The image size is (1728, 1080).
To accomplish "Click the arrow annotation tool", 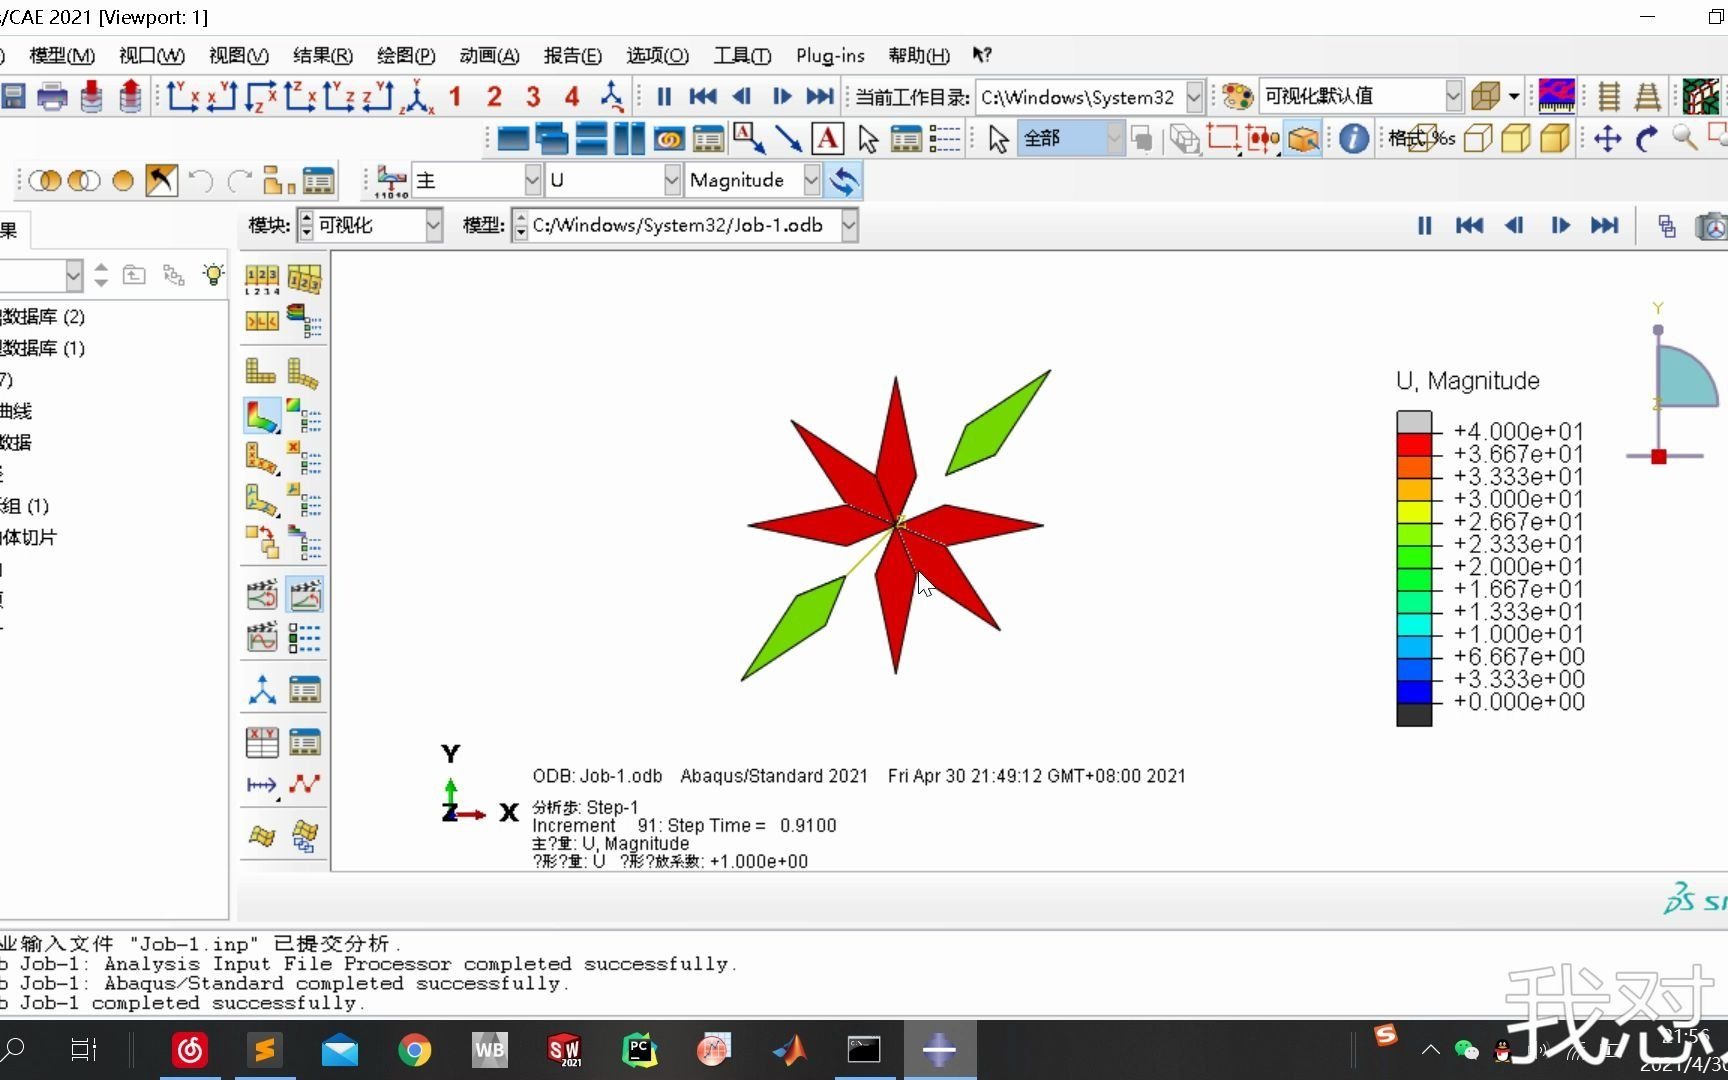I will (788, 138).
